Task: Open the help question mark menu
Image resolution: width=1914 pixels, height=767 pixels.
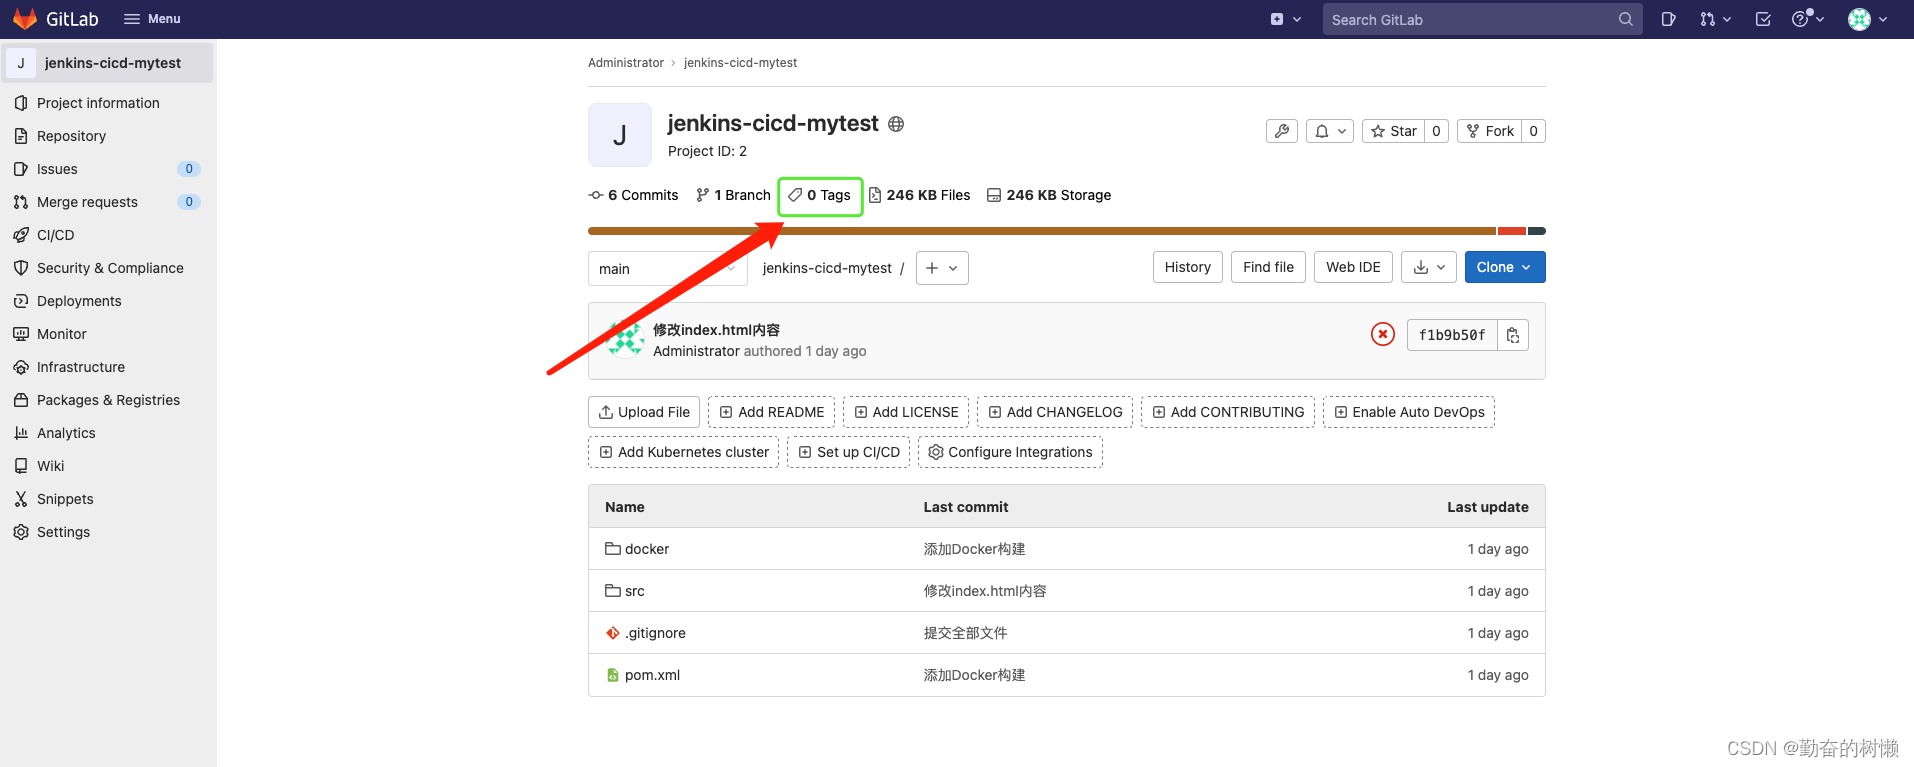Action: click(1808, 19)
